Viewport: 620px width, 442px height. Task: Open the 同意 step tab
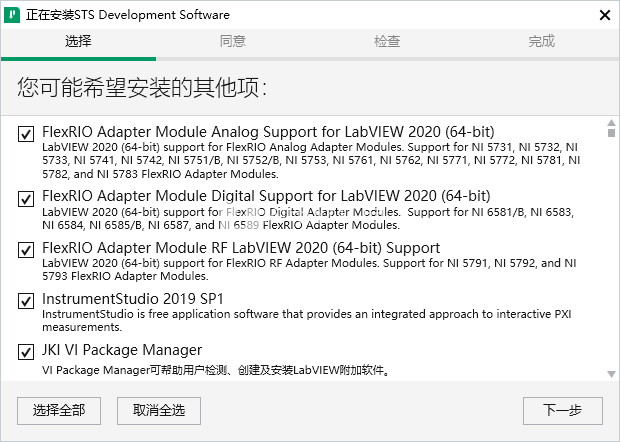point(233,42)
